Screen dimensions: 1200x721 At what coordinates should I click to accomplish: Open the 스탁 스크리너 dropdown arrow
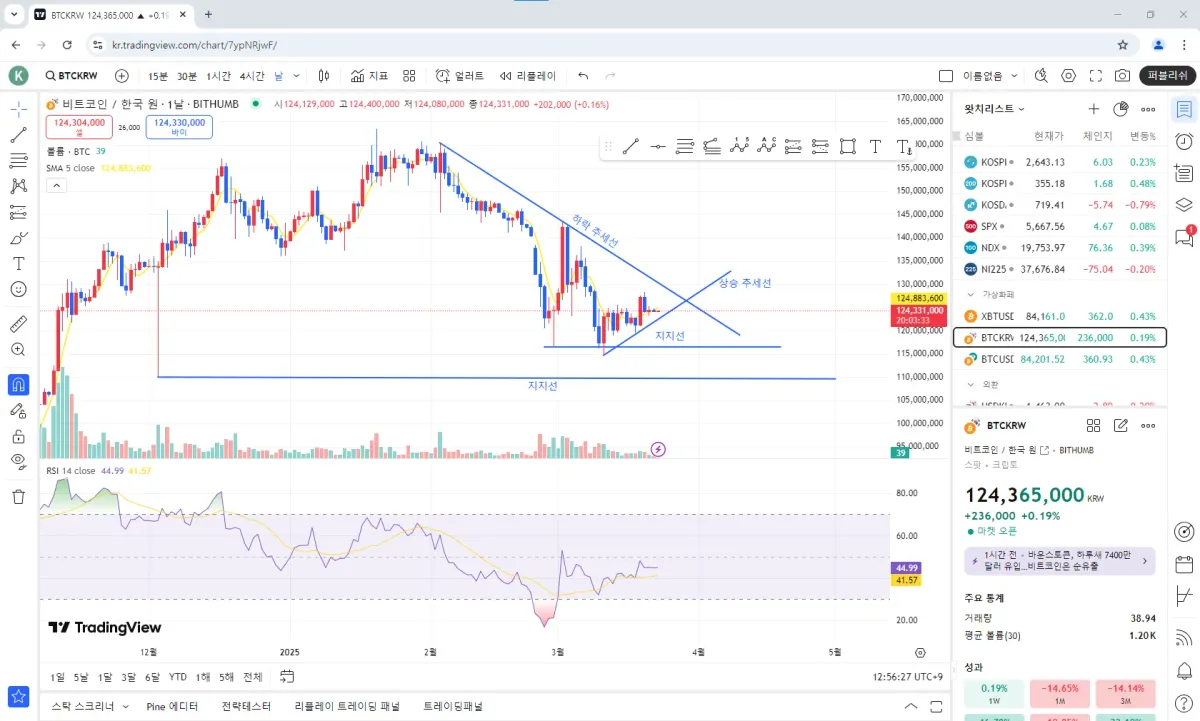pos(125,706)
